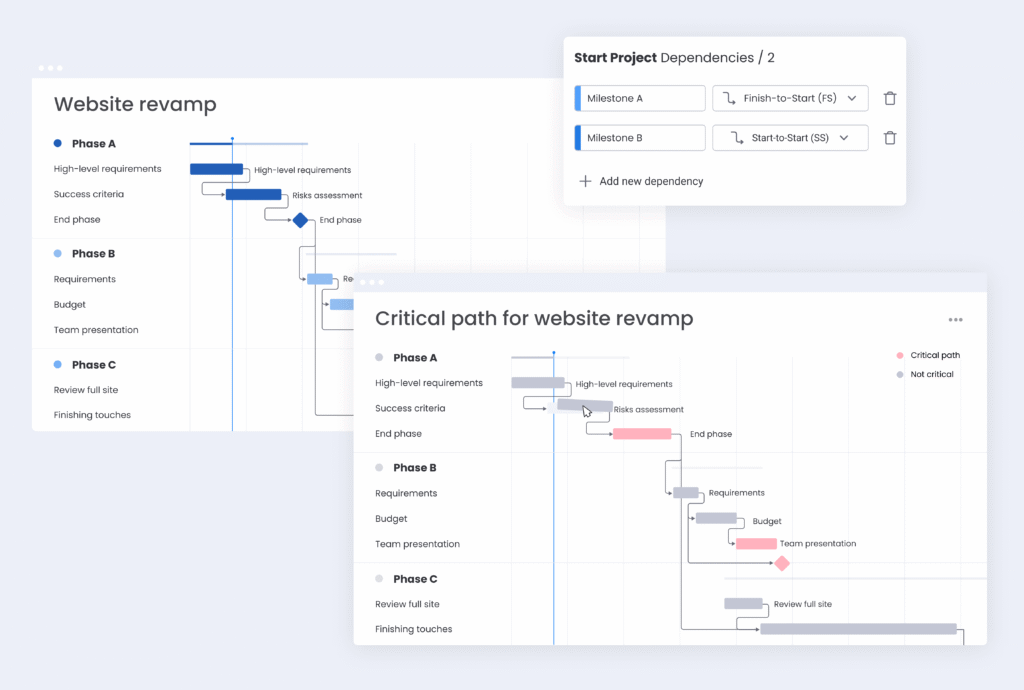
Task: Click the pink Critical path legend swatch
Action: pos(900,355)
